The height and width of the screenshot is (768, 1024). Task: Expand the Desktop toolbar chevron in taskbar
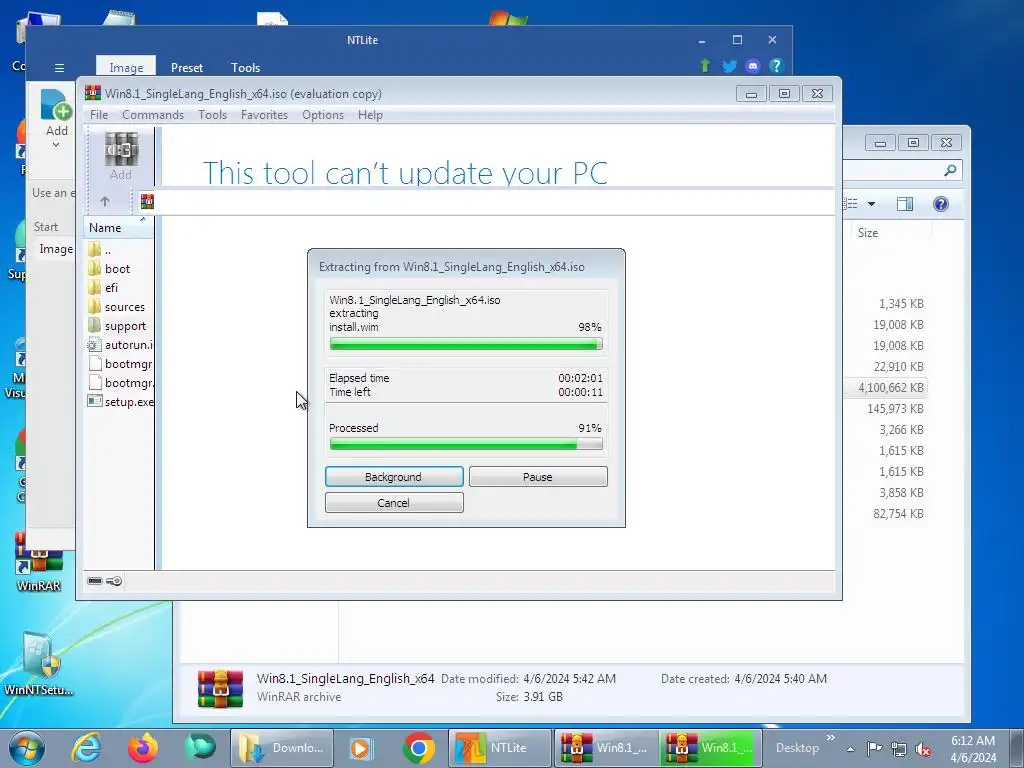pos(831,738)
